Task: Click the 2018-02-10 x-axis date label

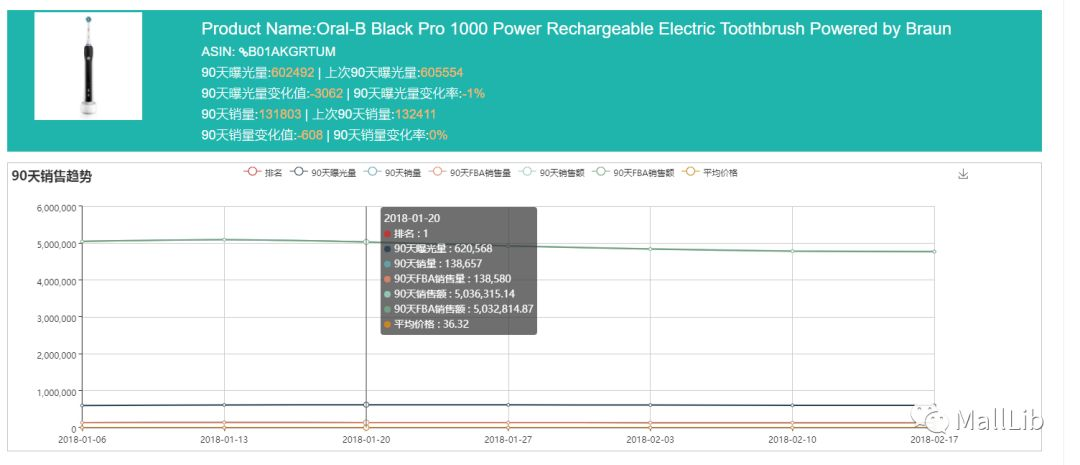Action: (x=791, y=439)
